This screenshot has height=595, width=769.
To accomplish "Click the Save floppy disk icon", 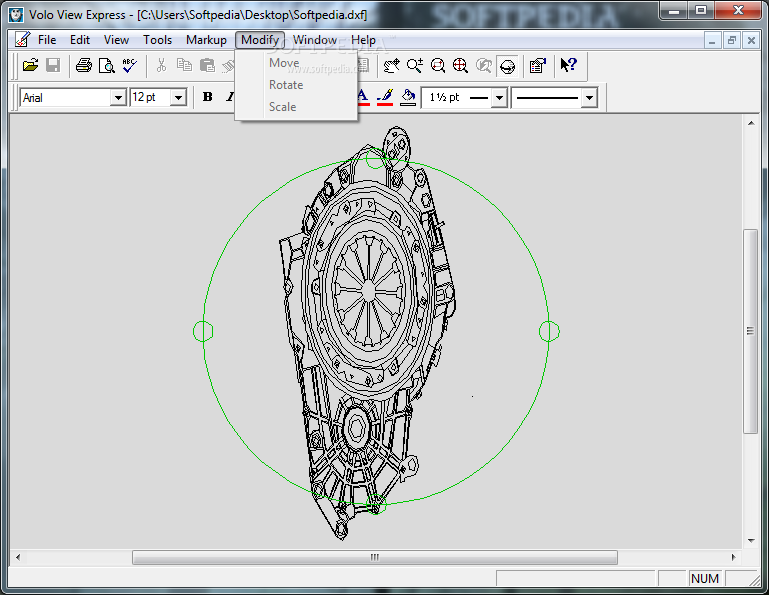I will [53, 65].
